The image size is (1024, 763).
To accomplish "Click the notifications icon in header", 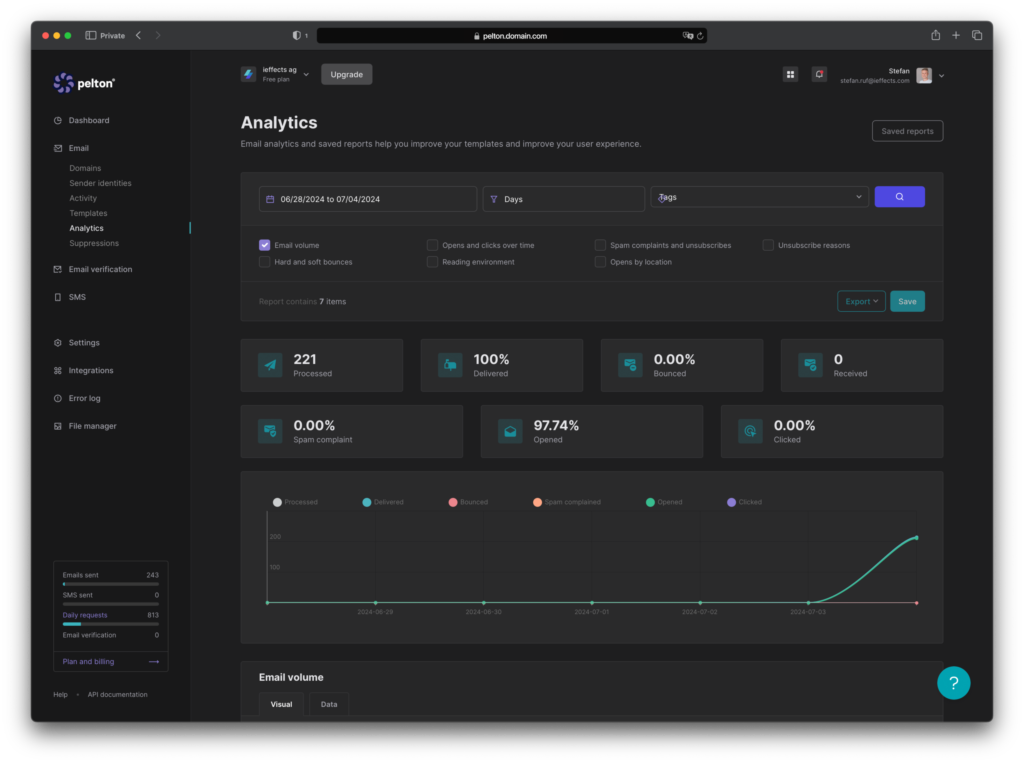I will pos(819,74).
